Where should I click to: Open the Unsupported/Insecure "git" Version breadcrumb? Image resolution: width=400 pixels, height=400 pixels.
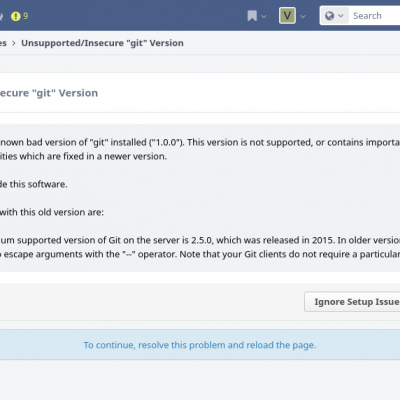(x=102, y=43)
